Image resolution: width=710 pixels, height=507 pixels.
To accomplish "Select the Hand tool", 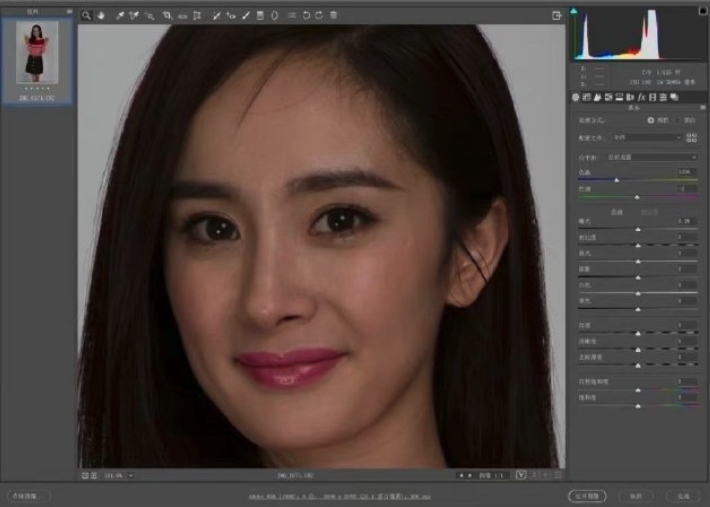I will coord(101,16).
